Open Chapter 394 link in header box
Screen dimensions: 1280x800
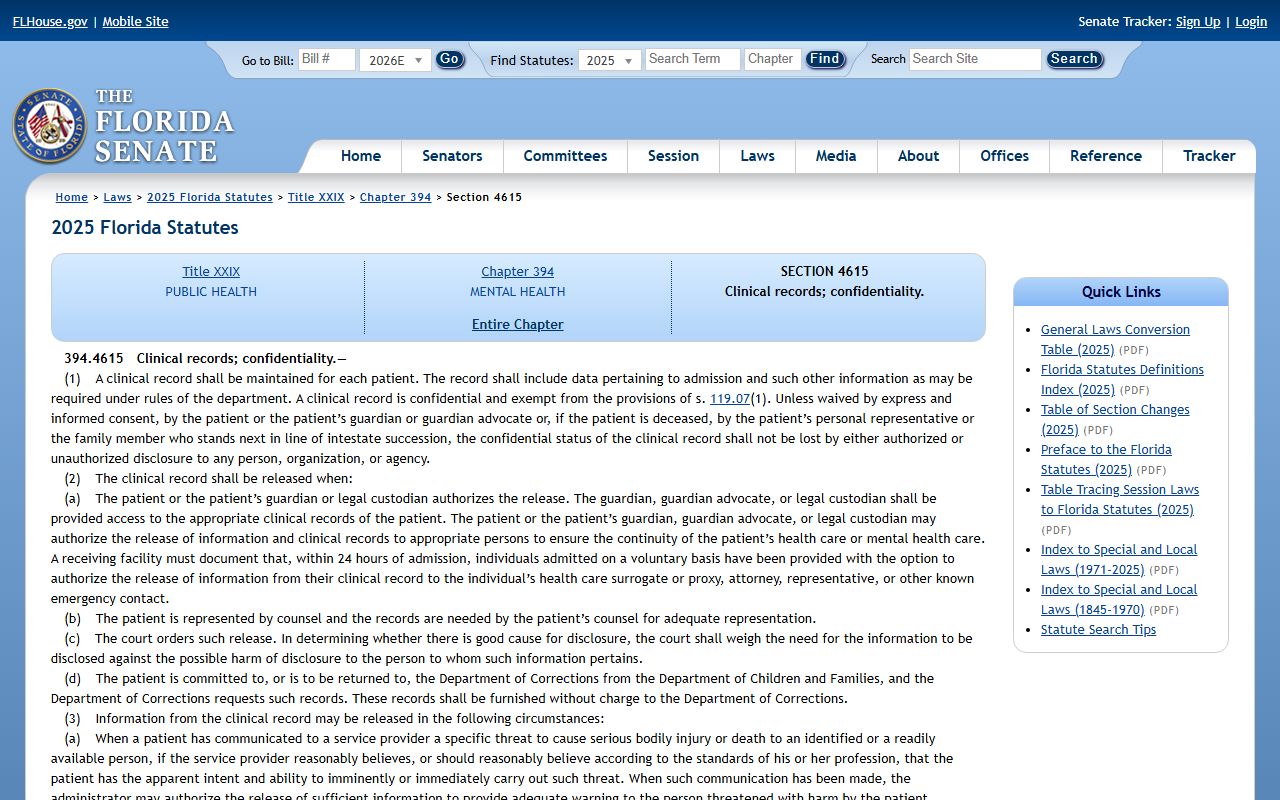click(517, 271)
